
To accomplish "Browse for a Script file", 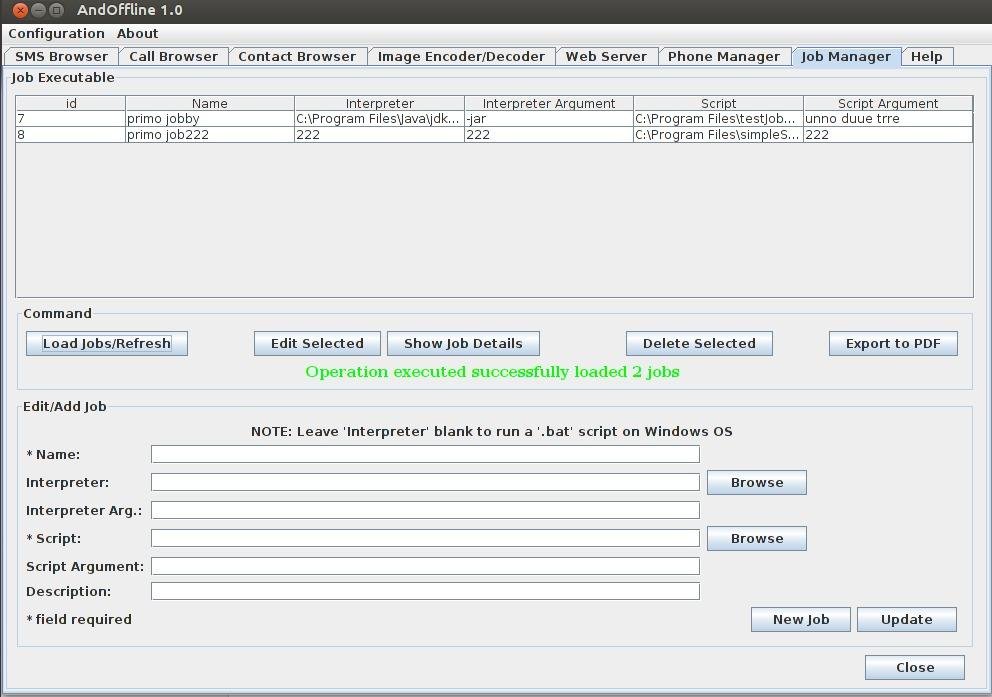I will pyautogui.click(x=756, y=538).
